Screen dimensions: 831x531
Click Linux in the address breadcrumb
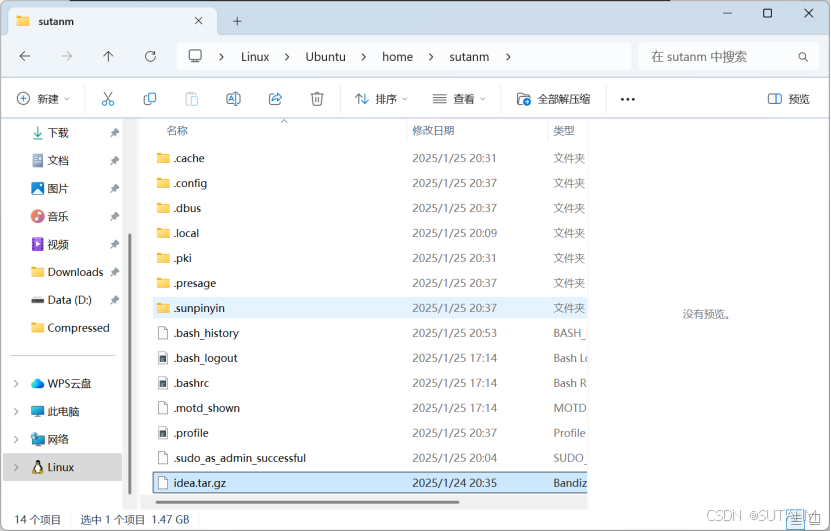pyautogui.click(x=255, y=57)
